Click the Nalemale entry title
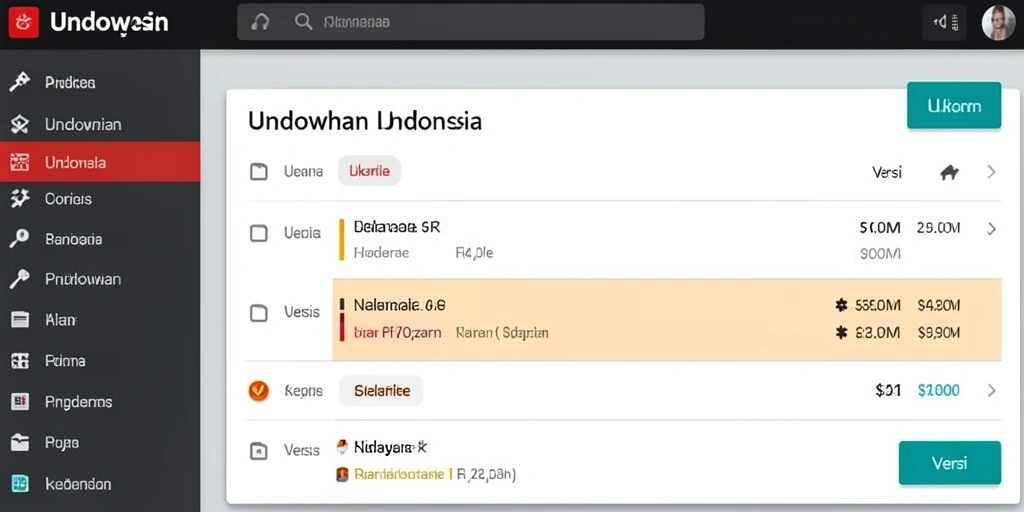 [400, 304]
